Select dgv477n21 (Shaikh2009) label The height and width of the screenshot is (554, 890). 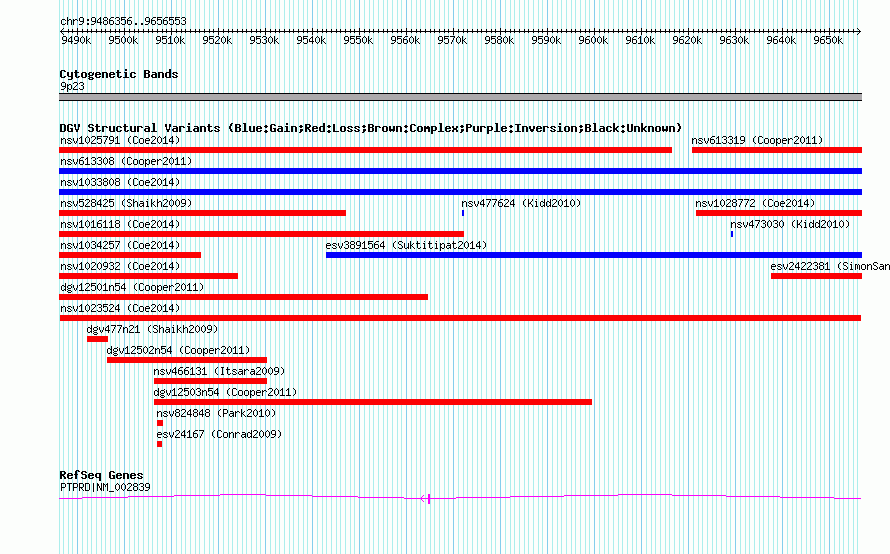[152, 329]
